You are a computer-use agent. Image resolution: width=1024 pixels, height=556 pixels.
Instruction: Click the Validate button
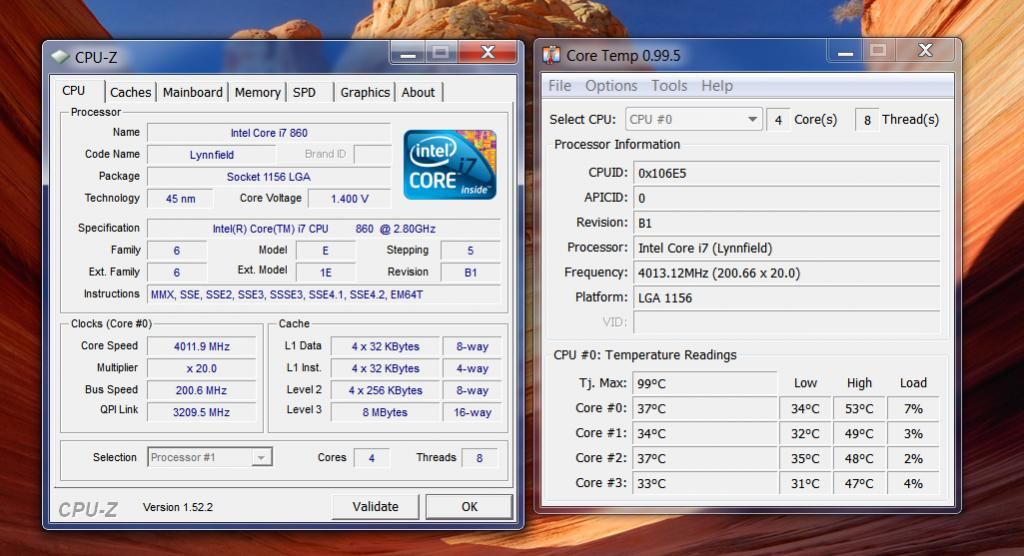point(376,506)
